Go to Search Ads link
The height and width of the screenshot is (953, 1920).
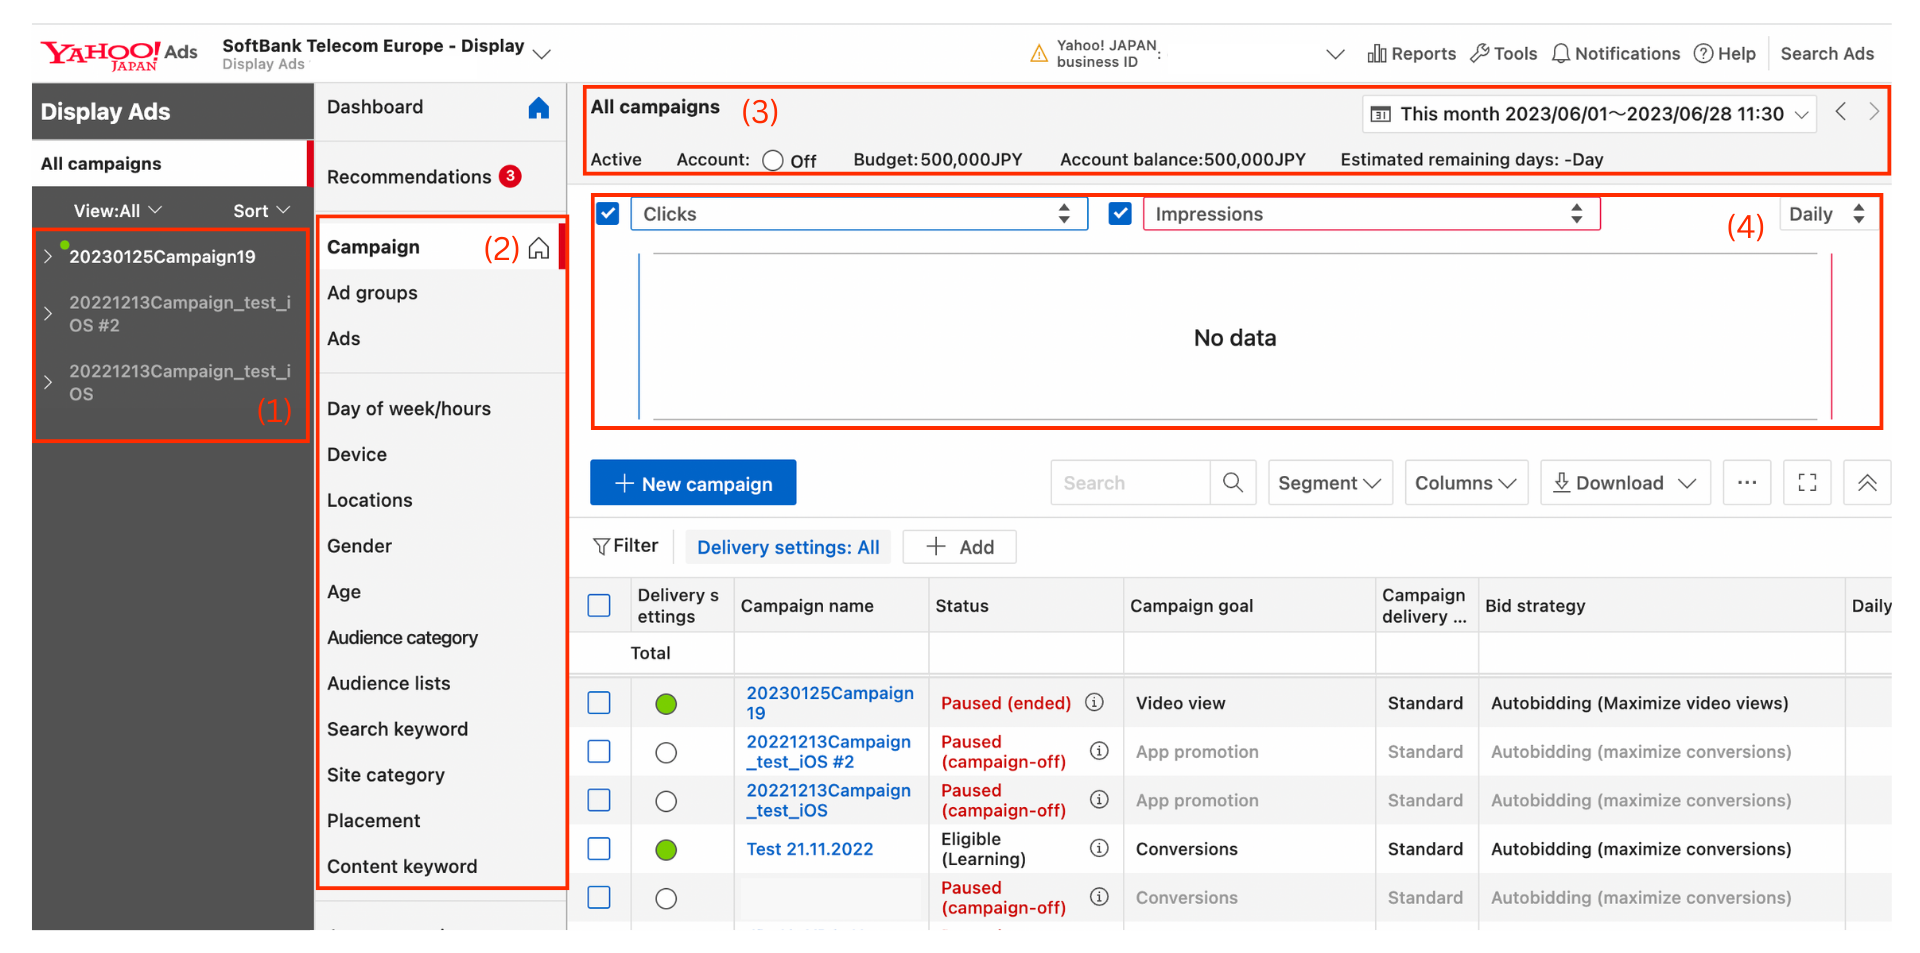pos(1827,53)
